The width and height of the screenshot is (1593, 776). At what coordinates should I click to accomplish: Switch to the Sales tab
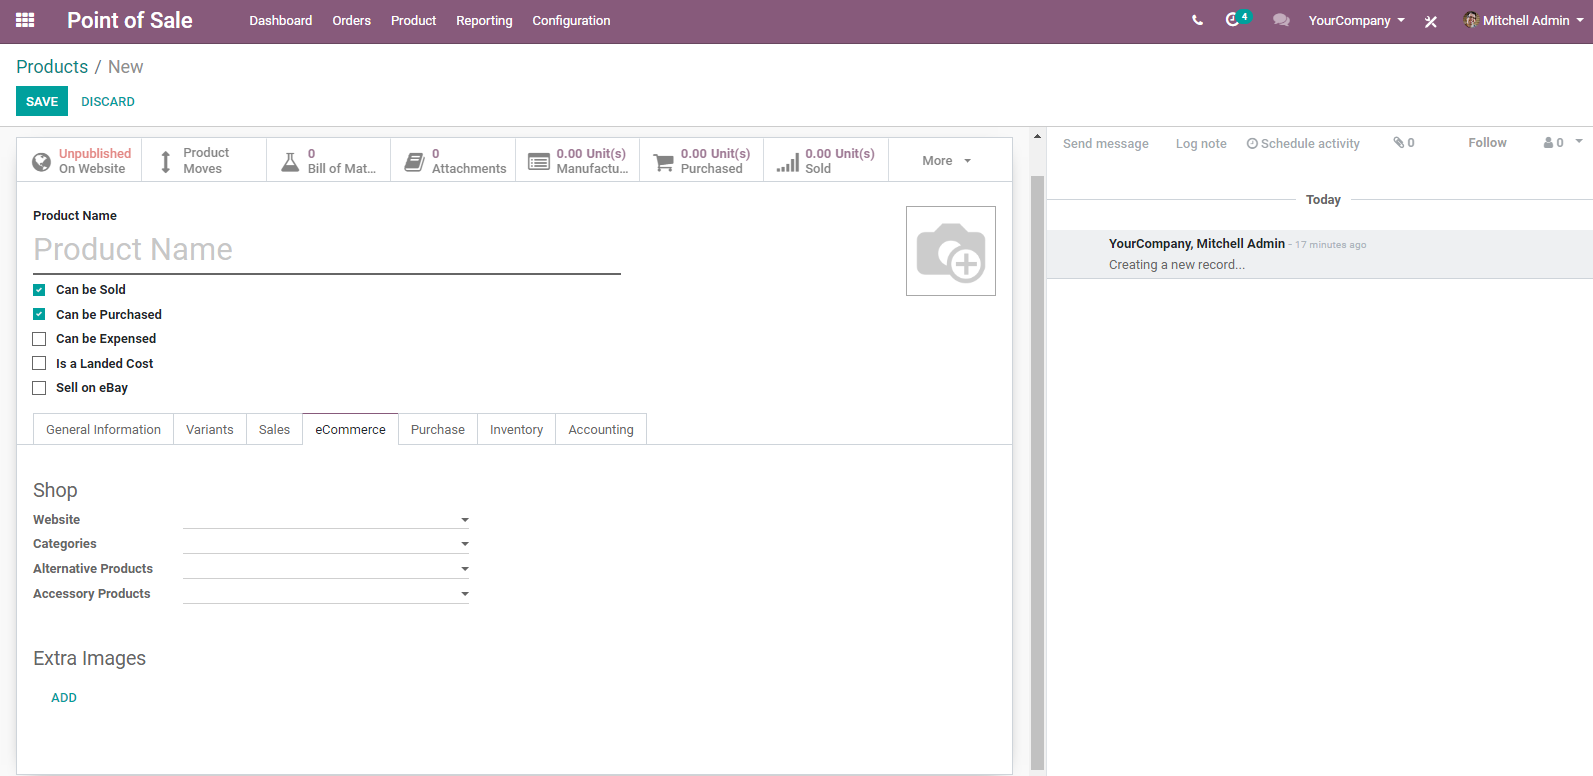(274, 429)
